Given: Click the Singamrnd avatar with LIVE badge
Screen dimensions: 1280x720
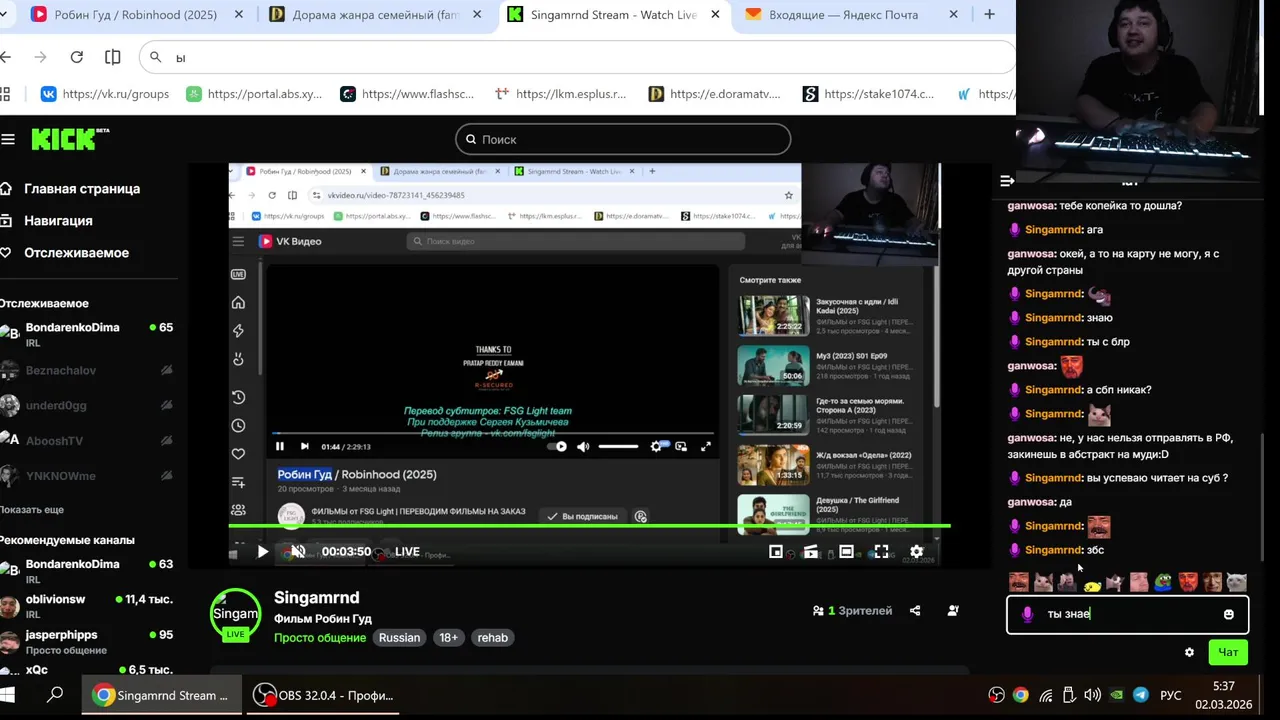Looking at the screenshot, I should point(235,614).
